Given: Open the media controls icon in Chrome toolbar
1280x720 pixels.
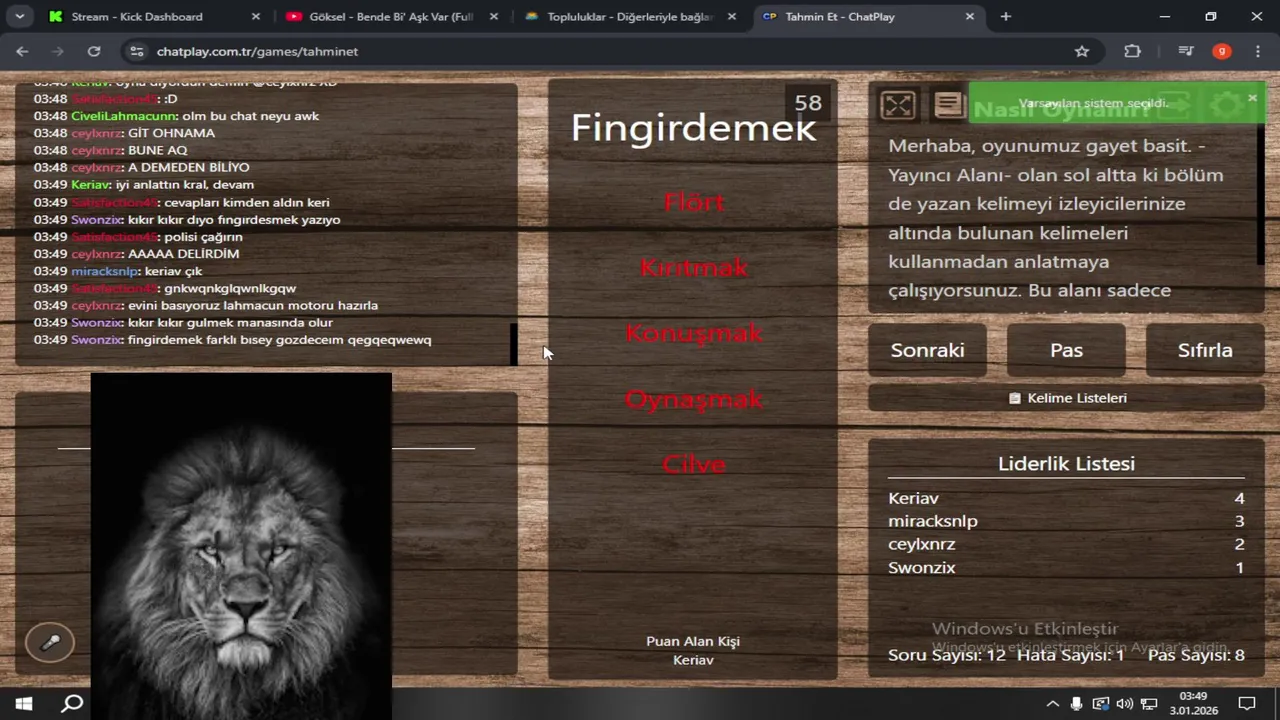Looking at the screenshot, I should point(1186,51).
